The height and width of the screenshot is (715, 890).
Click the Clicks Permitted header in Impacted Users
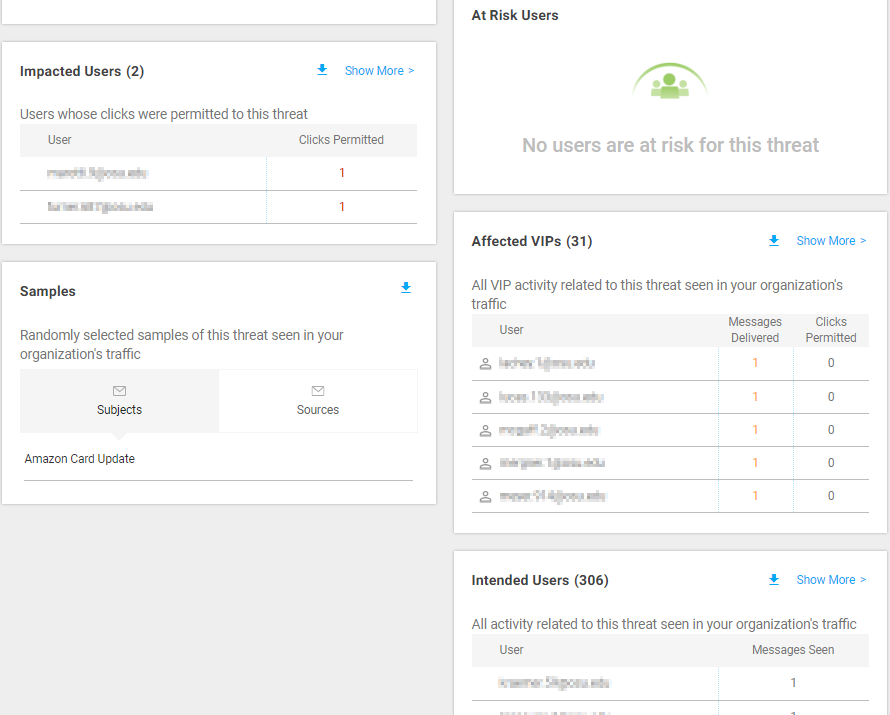pyautogui.click(x=341, y=140)
